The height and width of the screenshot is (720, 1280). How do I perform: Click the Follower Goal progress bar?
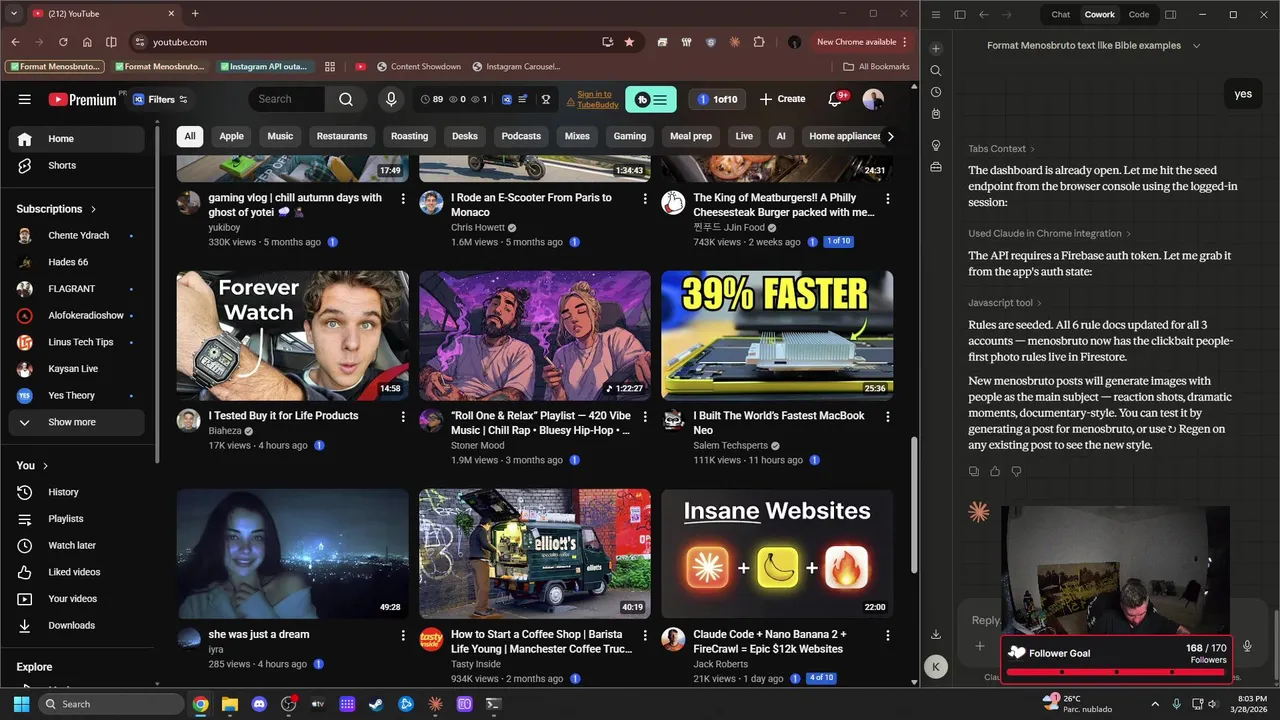coord(1115,672)
